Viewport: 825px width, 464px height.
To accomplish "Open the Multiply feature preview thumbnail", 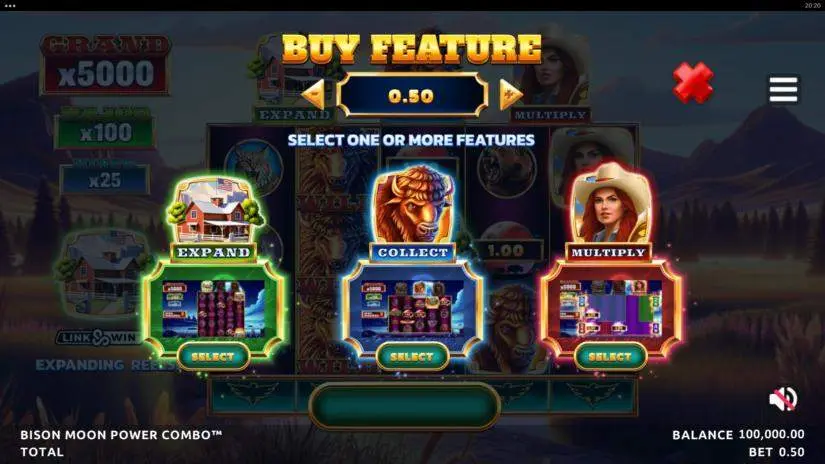I will click(610, 308).
